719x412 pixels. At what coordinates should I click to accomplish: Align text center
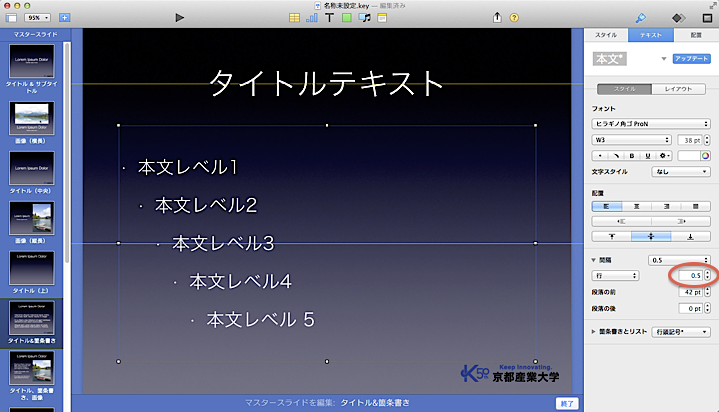click(636, 206)
